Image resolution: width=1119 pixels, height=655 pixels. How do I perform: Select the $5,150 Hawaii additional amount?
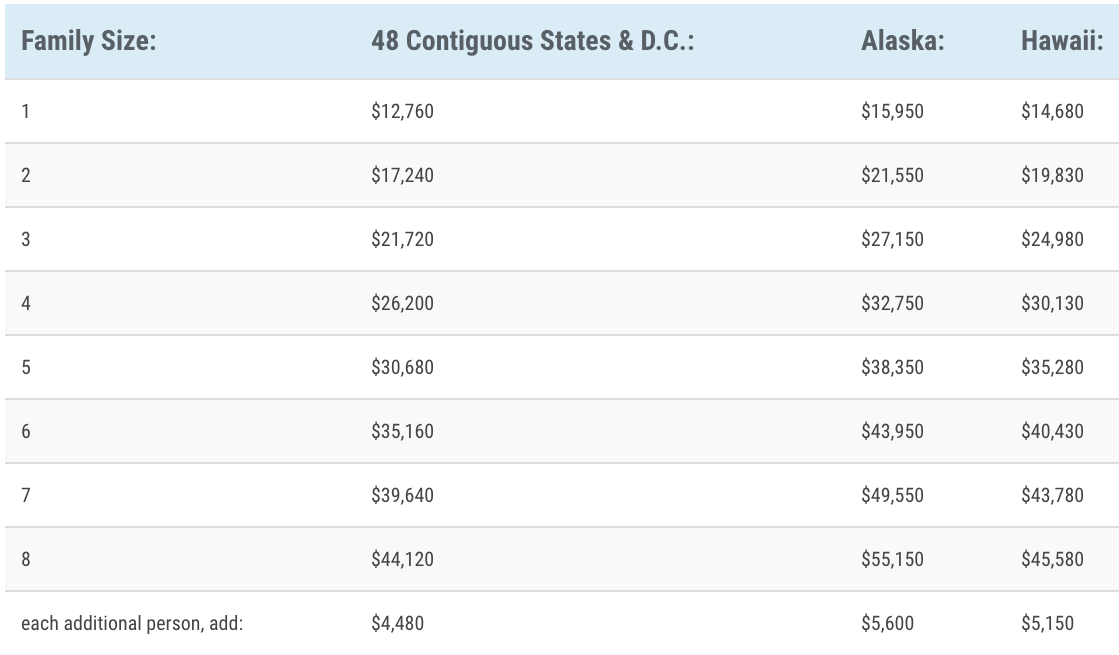click(x=1047, y=624)
